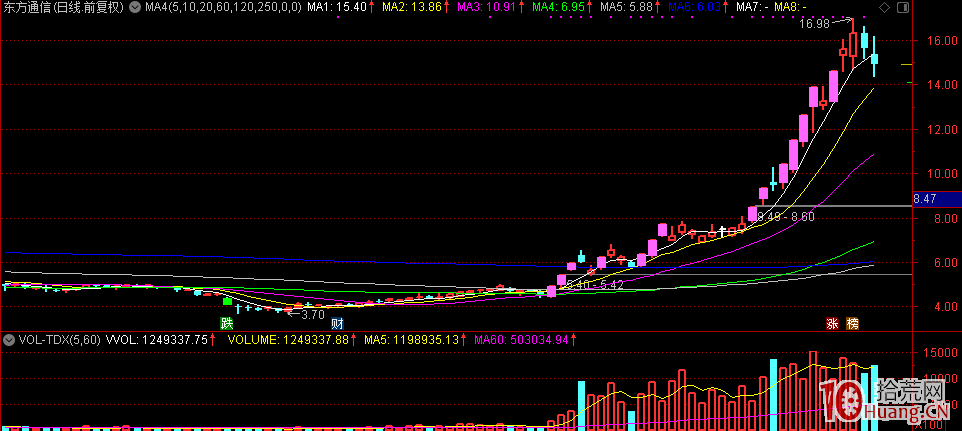Screen dimensions: 962x431
Task: Select the magenta MA3: 10.91 value
Action: 487,7
